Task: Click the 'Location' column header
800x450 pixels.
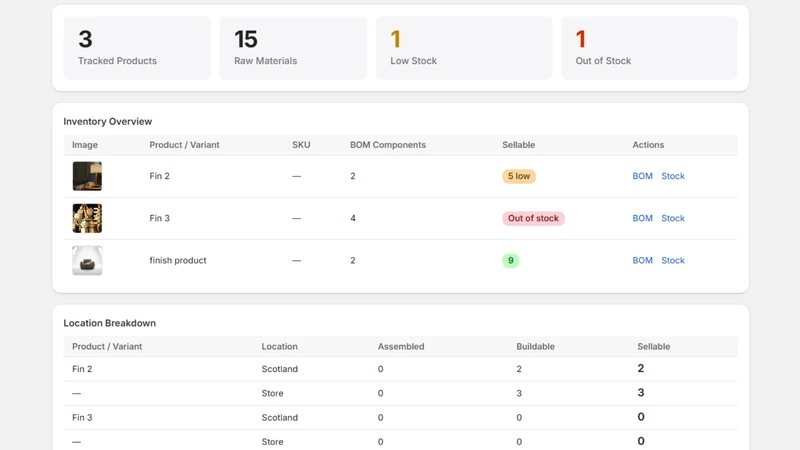Action: tap(280, 346)
